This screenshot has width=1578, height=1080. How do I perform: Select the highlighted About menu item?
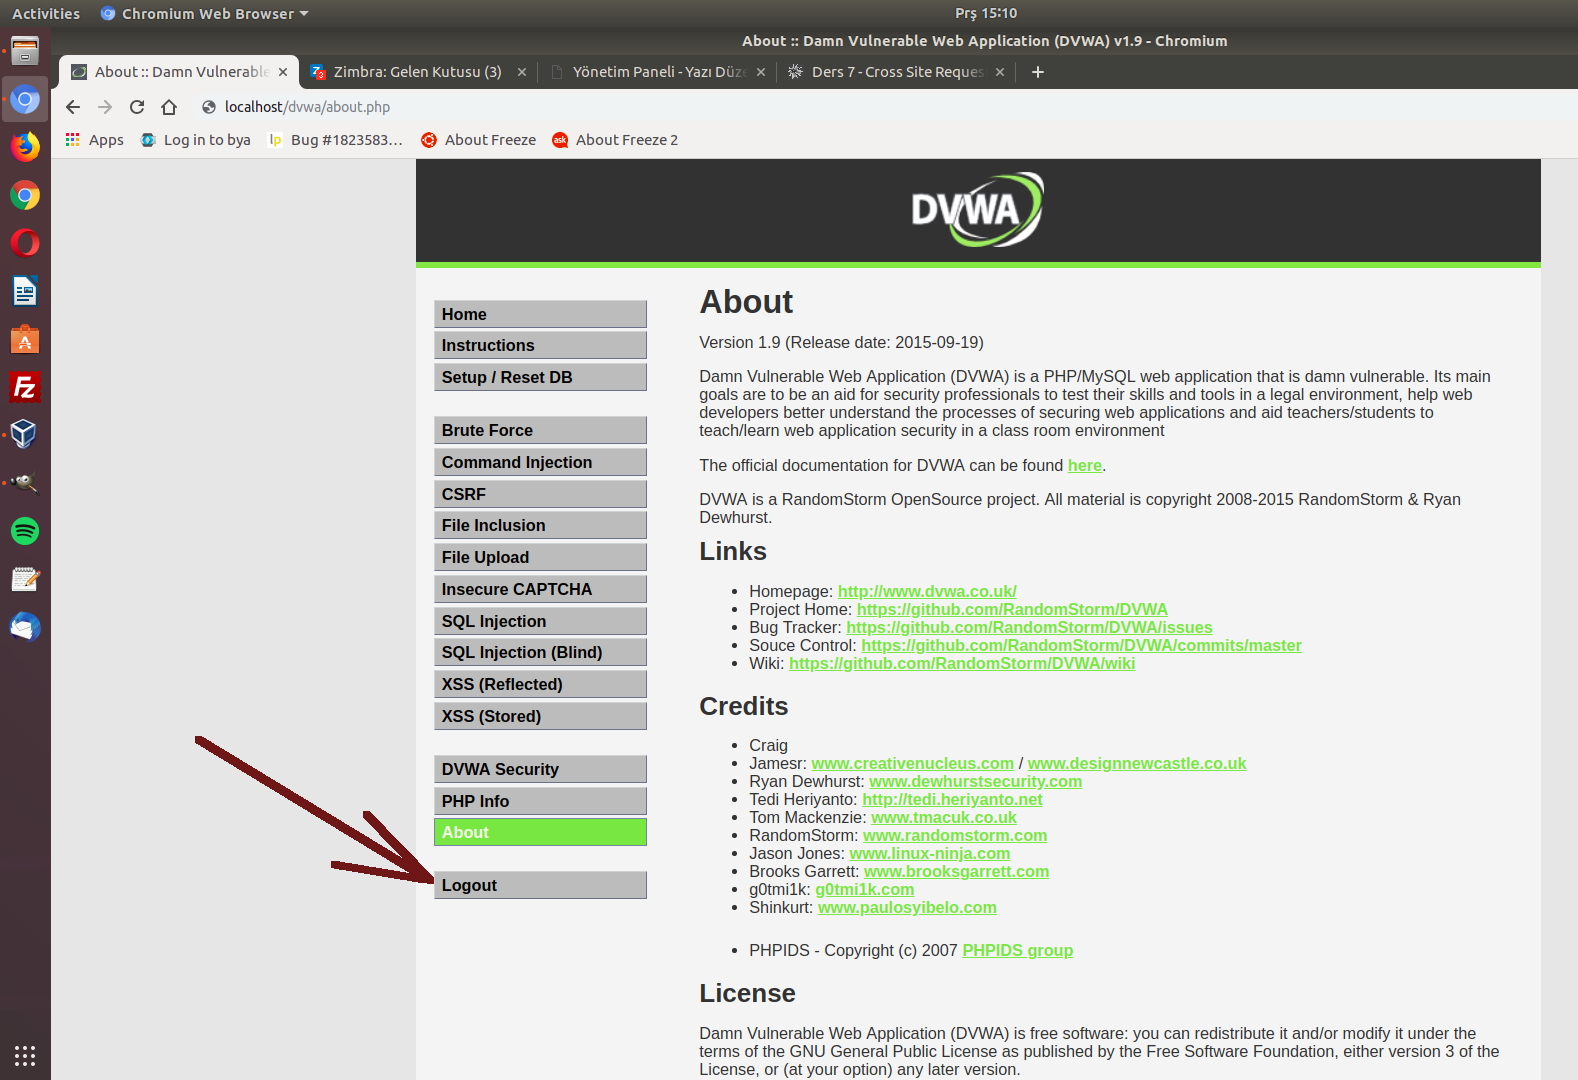coord(540,832)
